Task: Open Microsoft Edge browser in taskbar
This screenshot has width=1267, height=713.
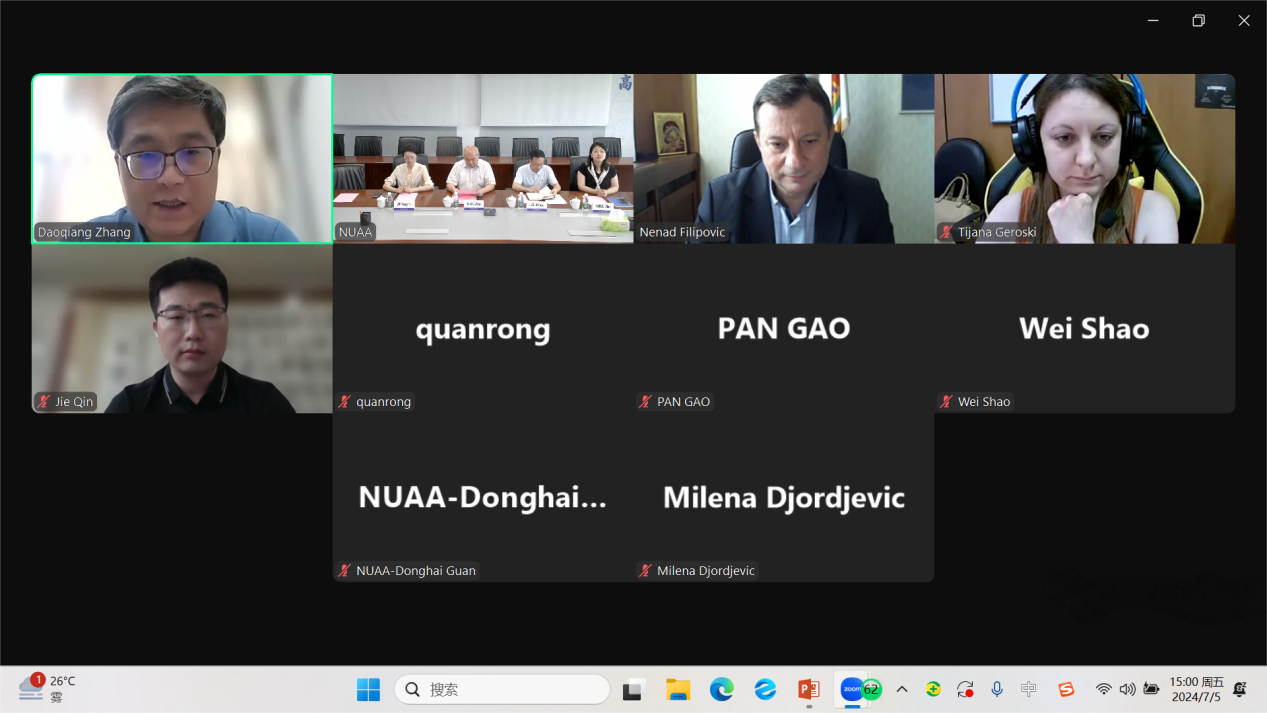Action: click(x=721, y=689)
